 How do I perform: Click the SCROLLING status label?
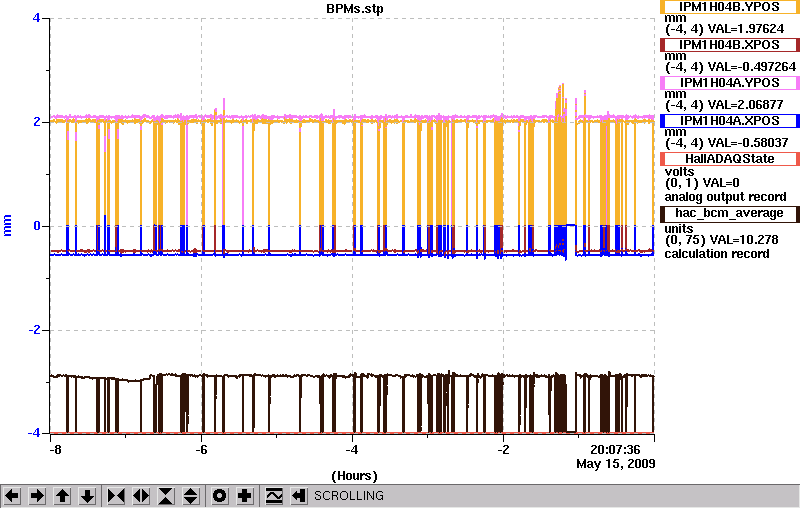[x=349, y=496]
